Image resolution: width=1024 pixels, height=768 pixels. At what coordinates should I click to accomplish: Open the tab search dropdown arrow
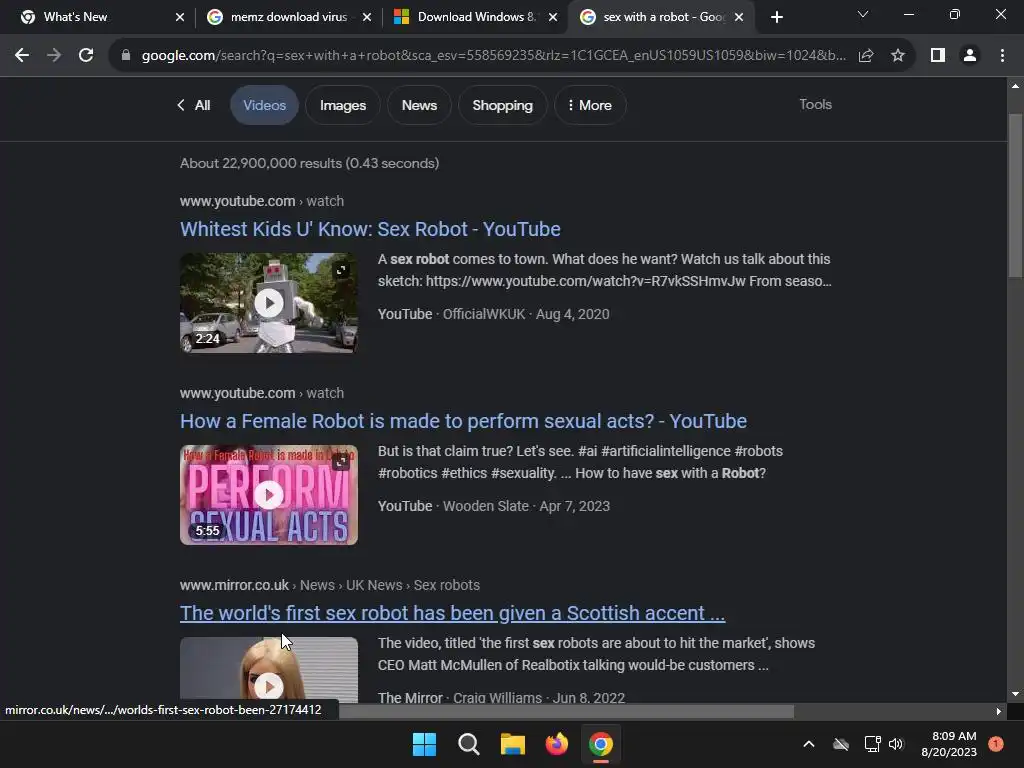point(863,14)
